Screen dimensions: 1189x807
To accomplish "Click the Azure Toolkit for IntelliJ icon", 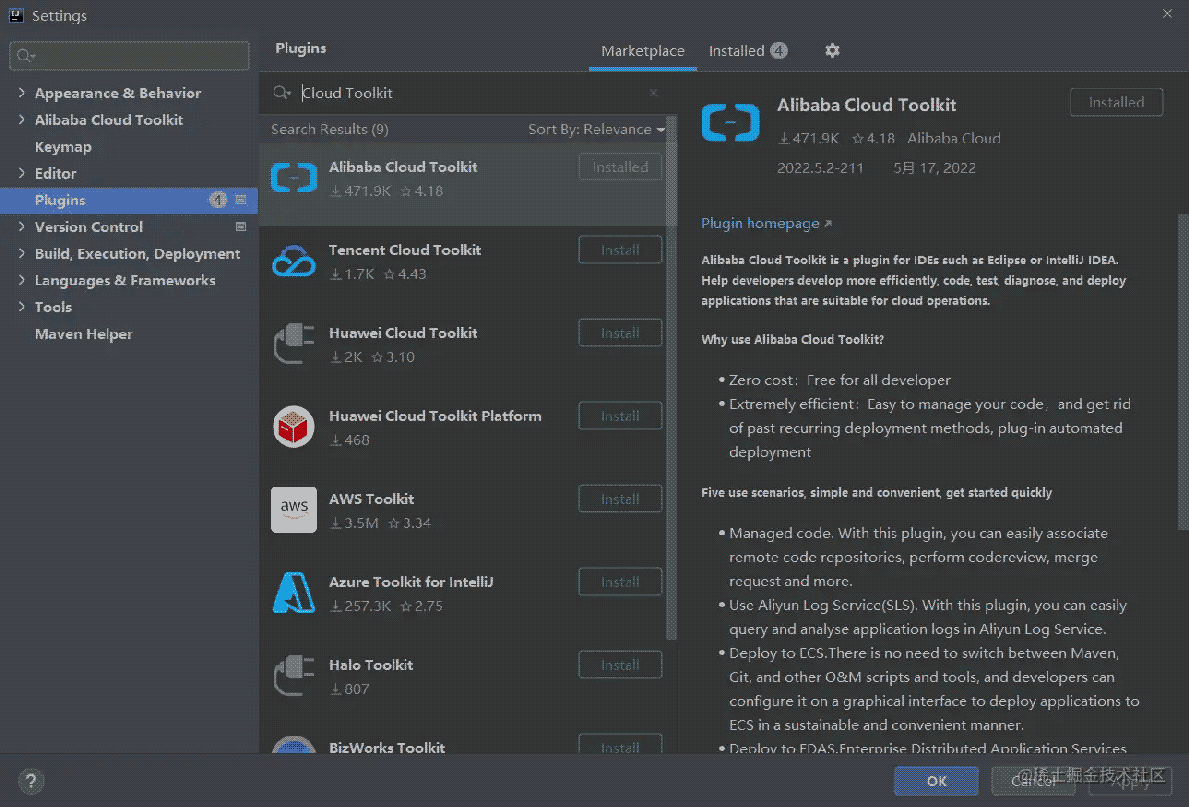I will [293, 592].
